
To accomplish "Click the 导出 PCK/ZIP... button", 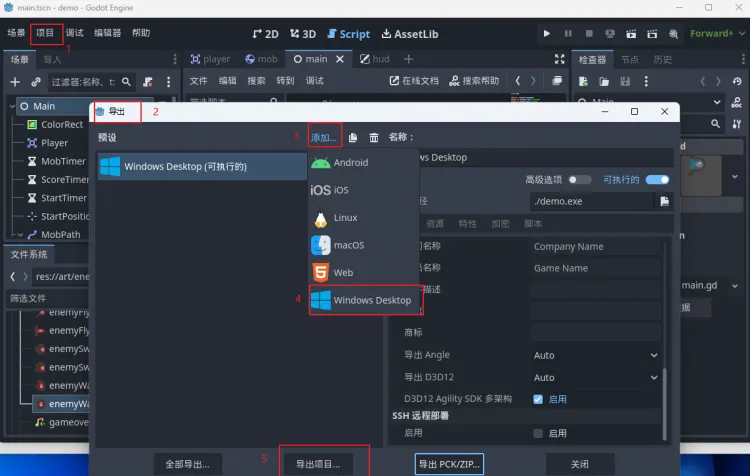I will [x=449, y=464].
